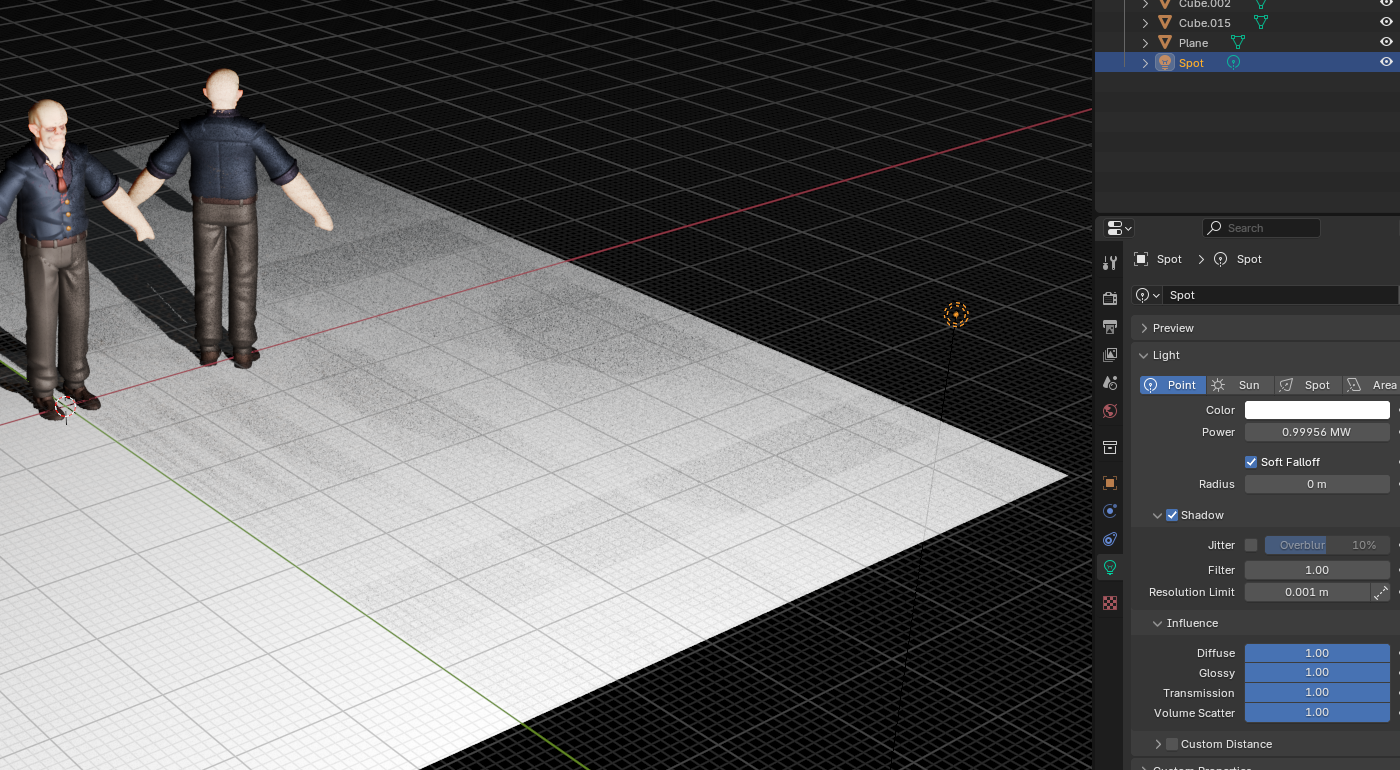Hide the Plane object in the viewport
The image size is (1400, 770).
(1386, 42)
